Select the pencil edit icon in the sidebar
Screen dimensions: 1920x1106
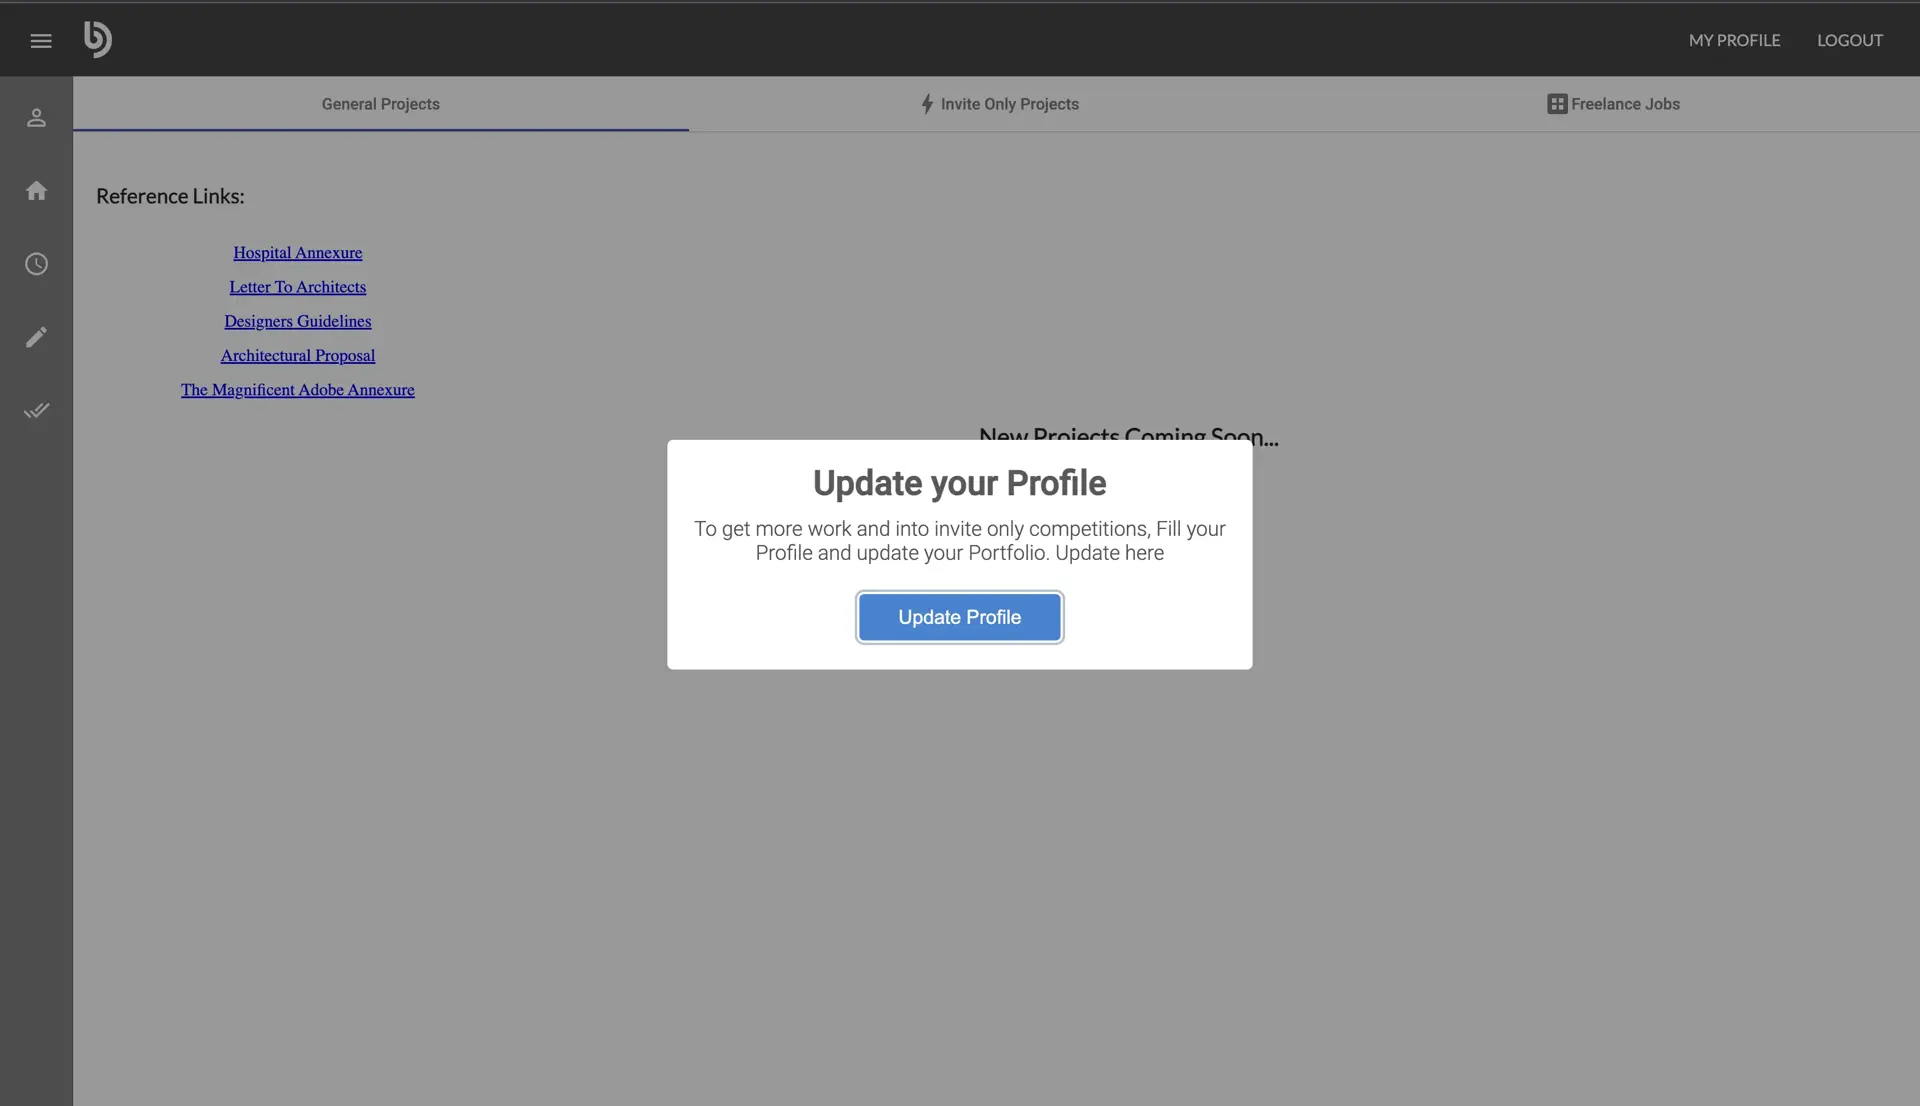(37, 337)
